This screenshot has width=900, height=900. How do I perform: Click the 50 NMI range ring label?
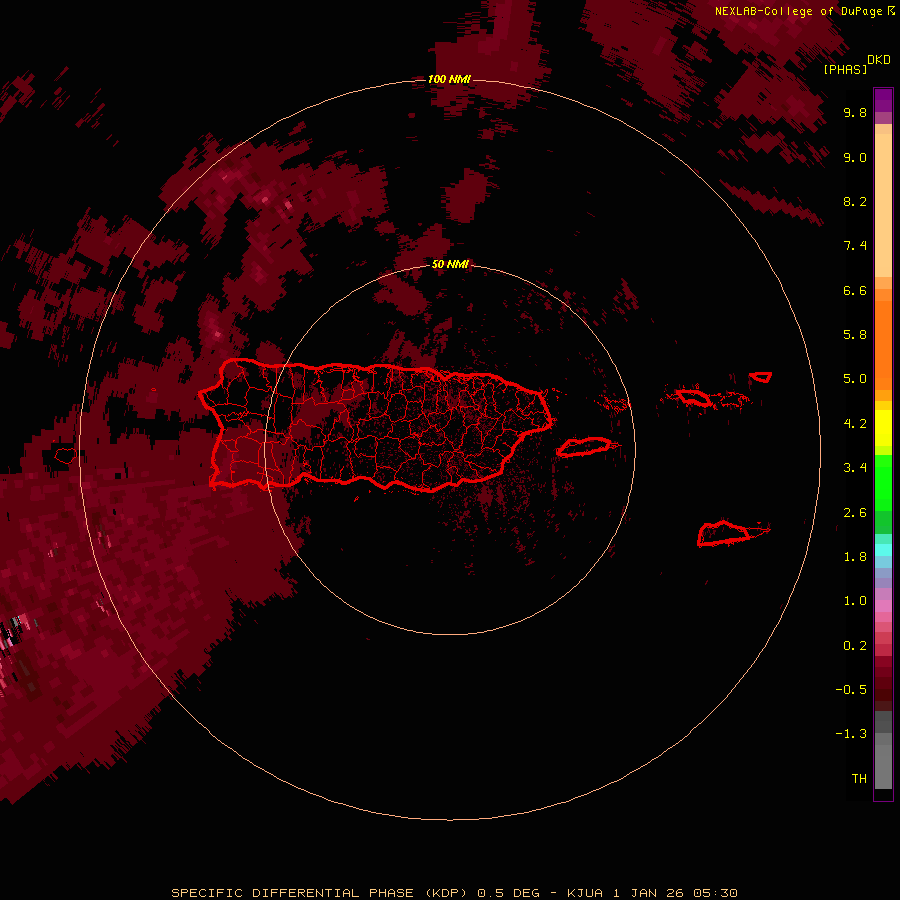point(450,264)
